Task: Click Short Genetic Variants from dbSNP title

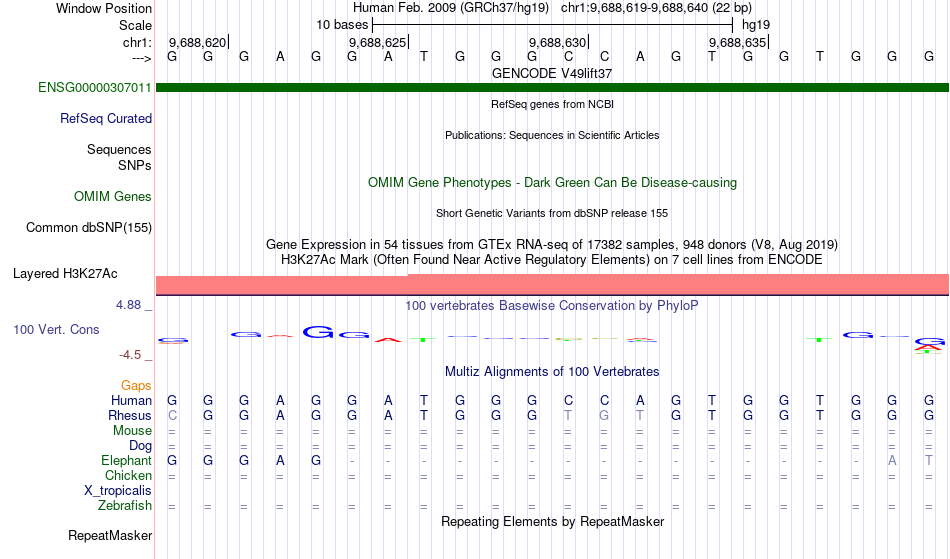Action: click(x=552, y=213)
